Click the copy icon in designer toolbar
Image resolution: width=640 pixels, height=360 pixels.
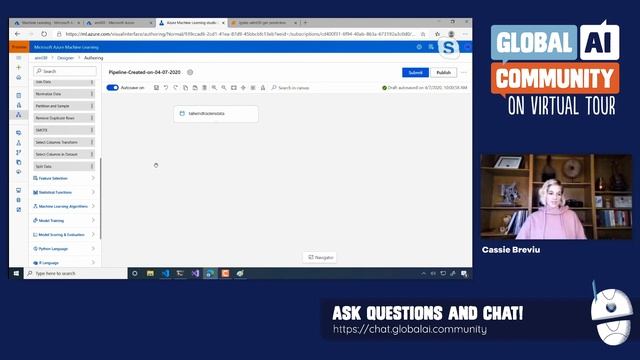pyautogui.click(x=185, y=88)
